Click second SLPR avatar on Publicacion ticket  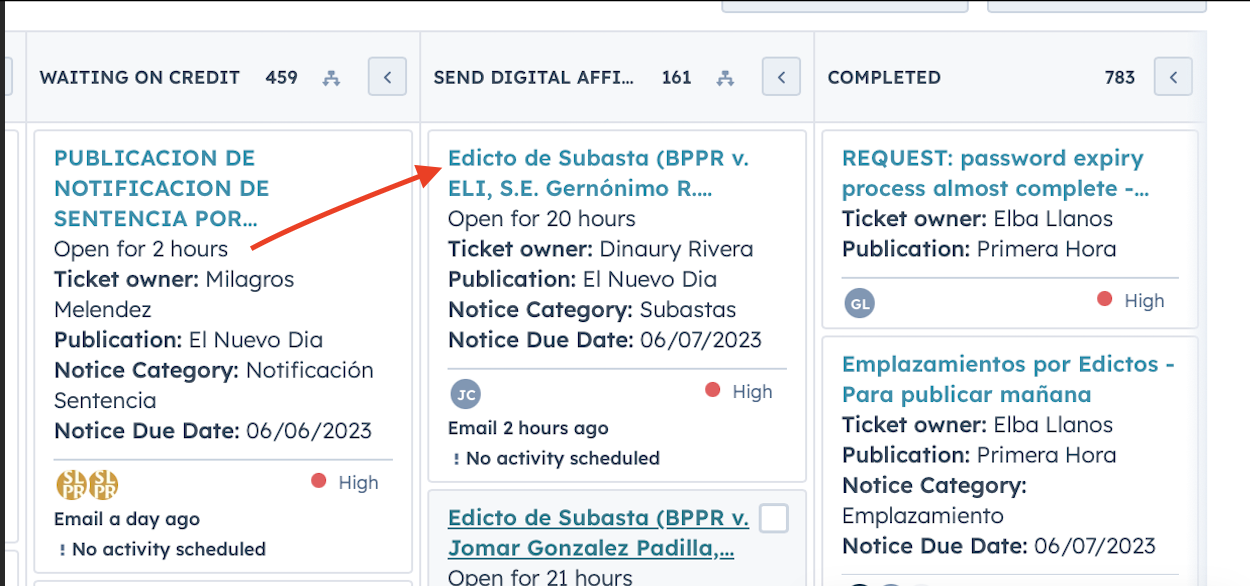pyautogui.click(x=104, y=485)
